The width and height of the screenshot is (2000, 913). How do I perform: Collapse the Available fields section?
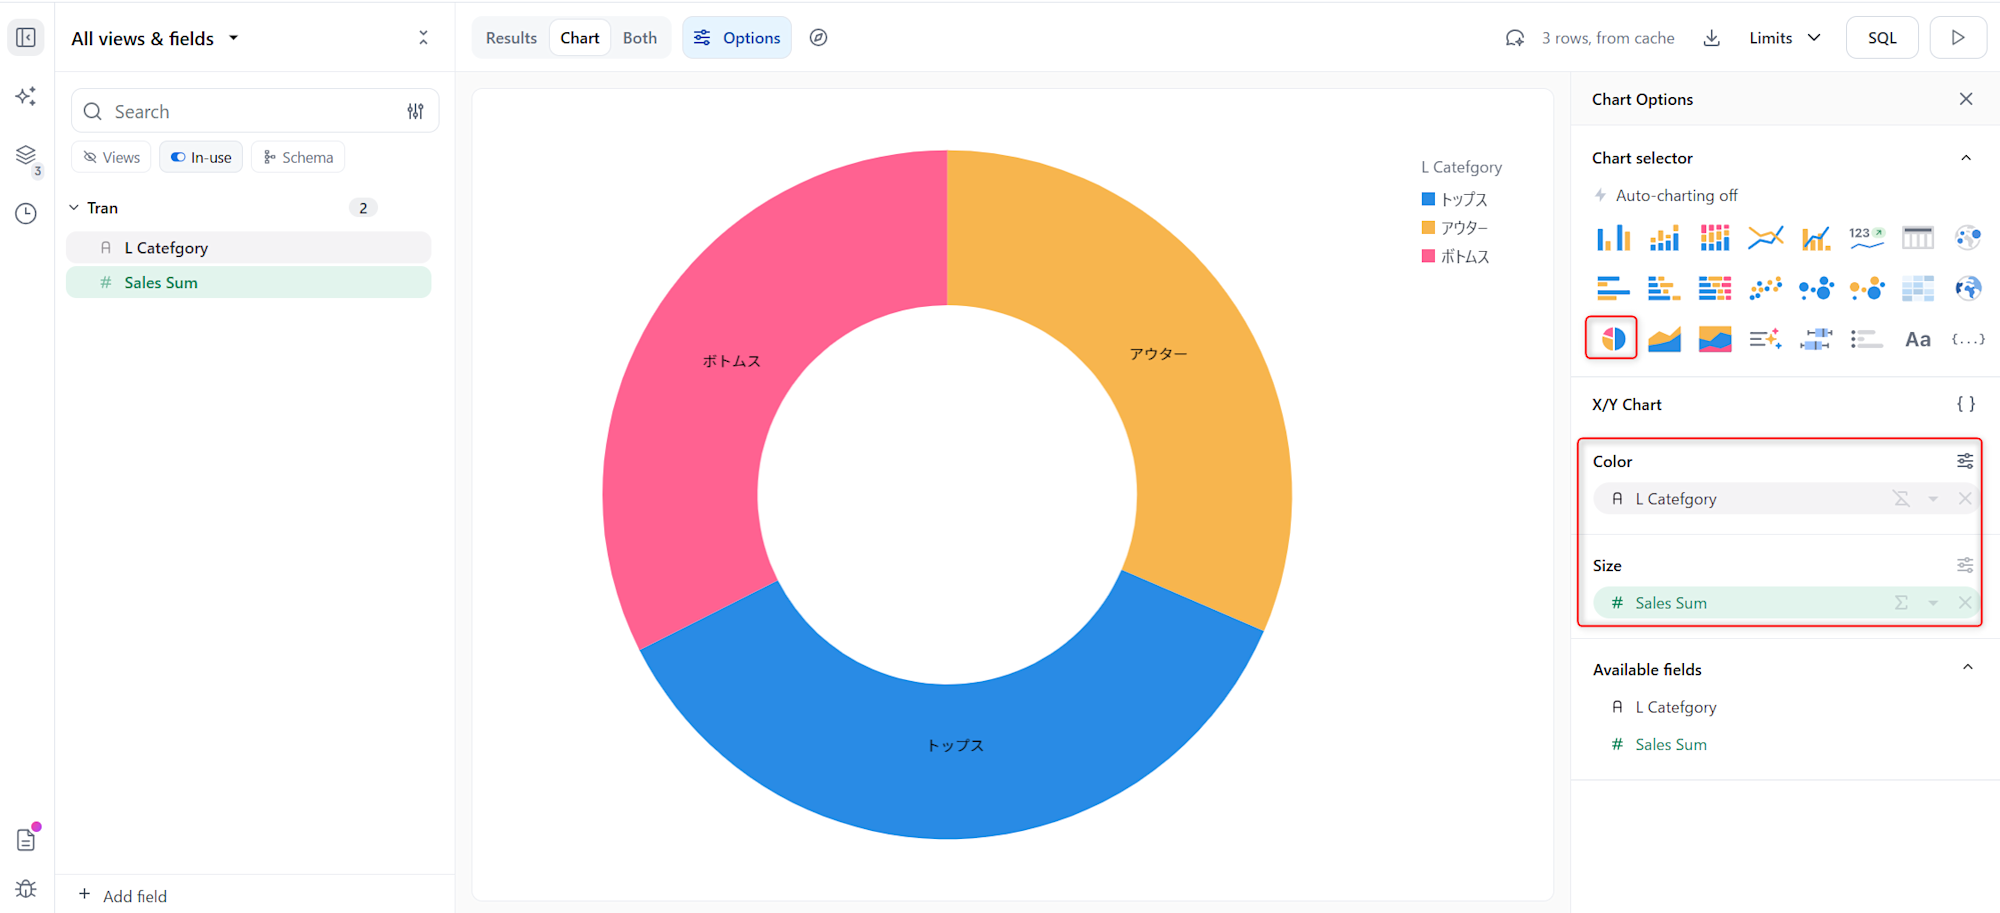click(1967, 668)
